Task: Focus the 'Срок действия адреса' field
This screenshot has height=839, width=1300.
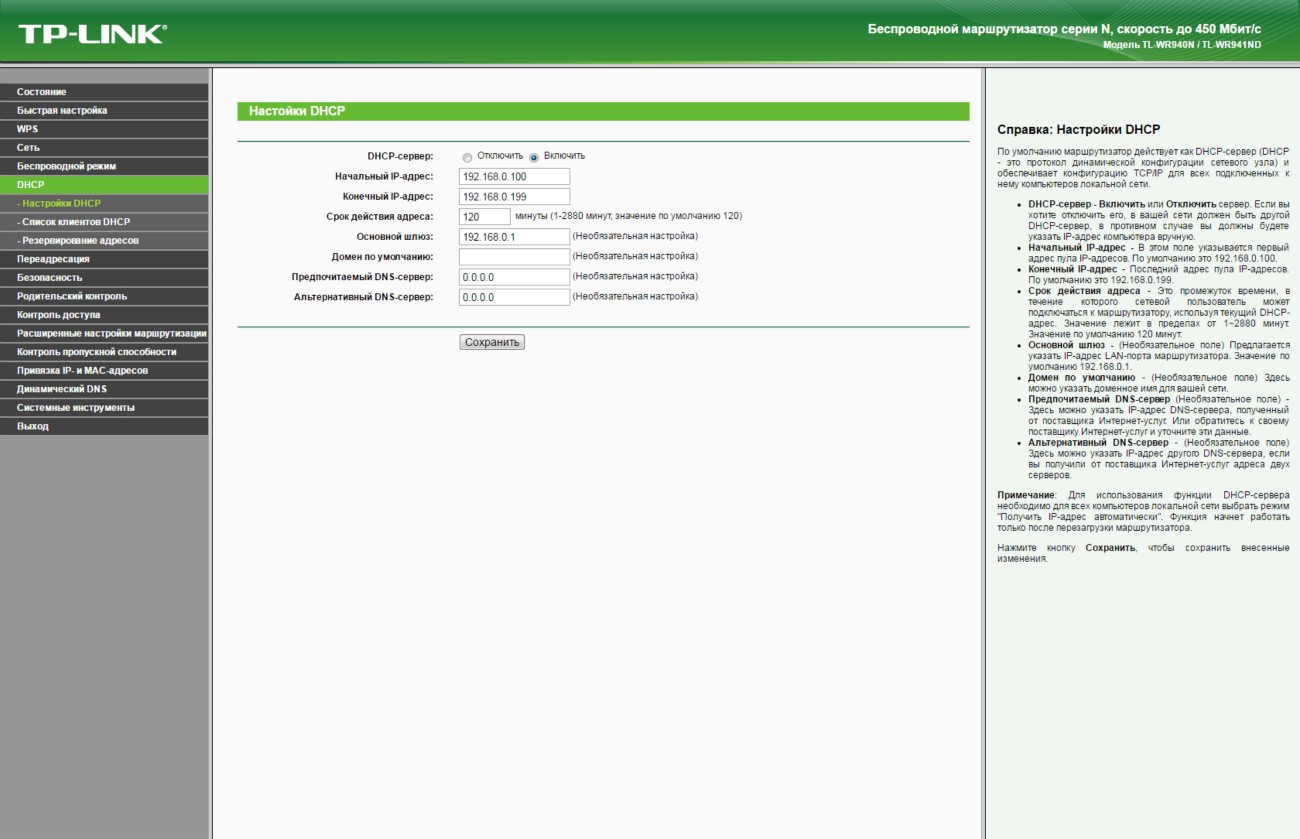Action: pos(484,217)
